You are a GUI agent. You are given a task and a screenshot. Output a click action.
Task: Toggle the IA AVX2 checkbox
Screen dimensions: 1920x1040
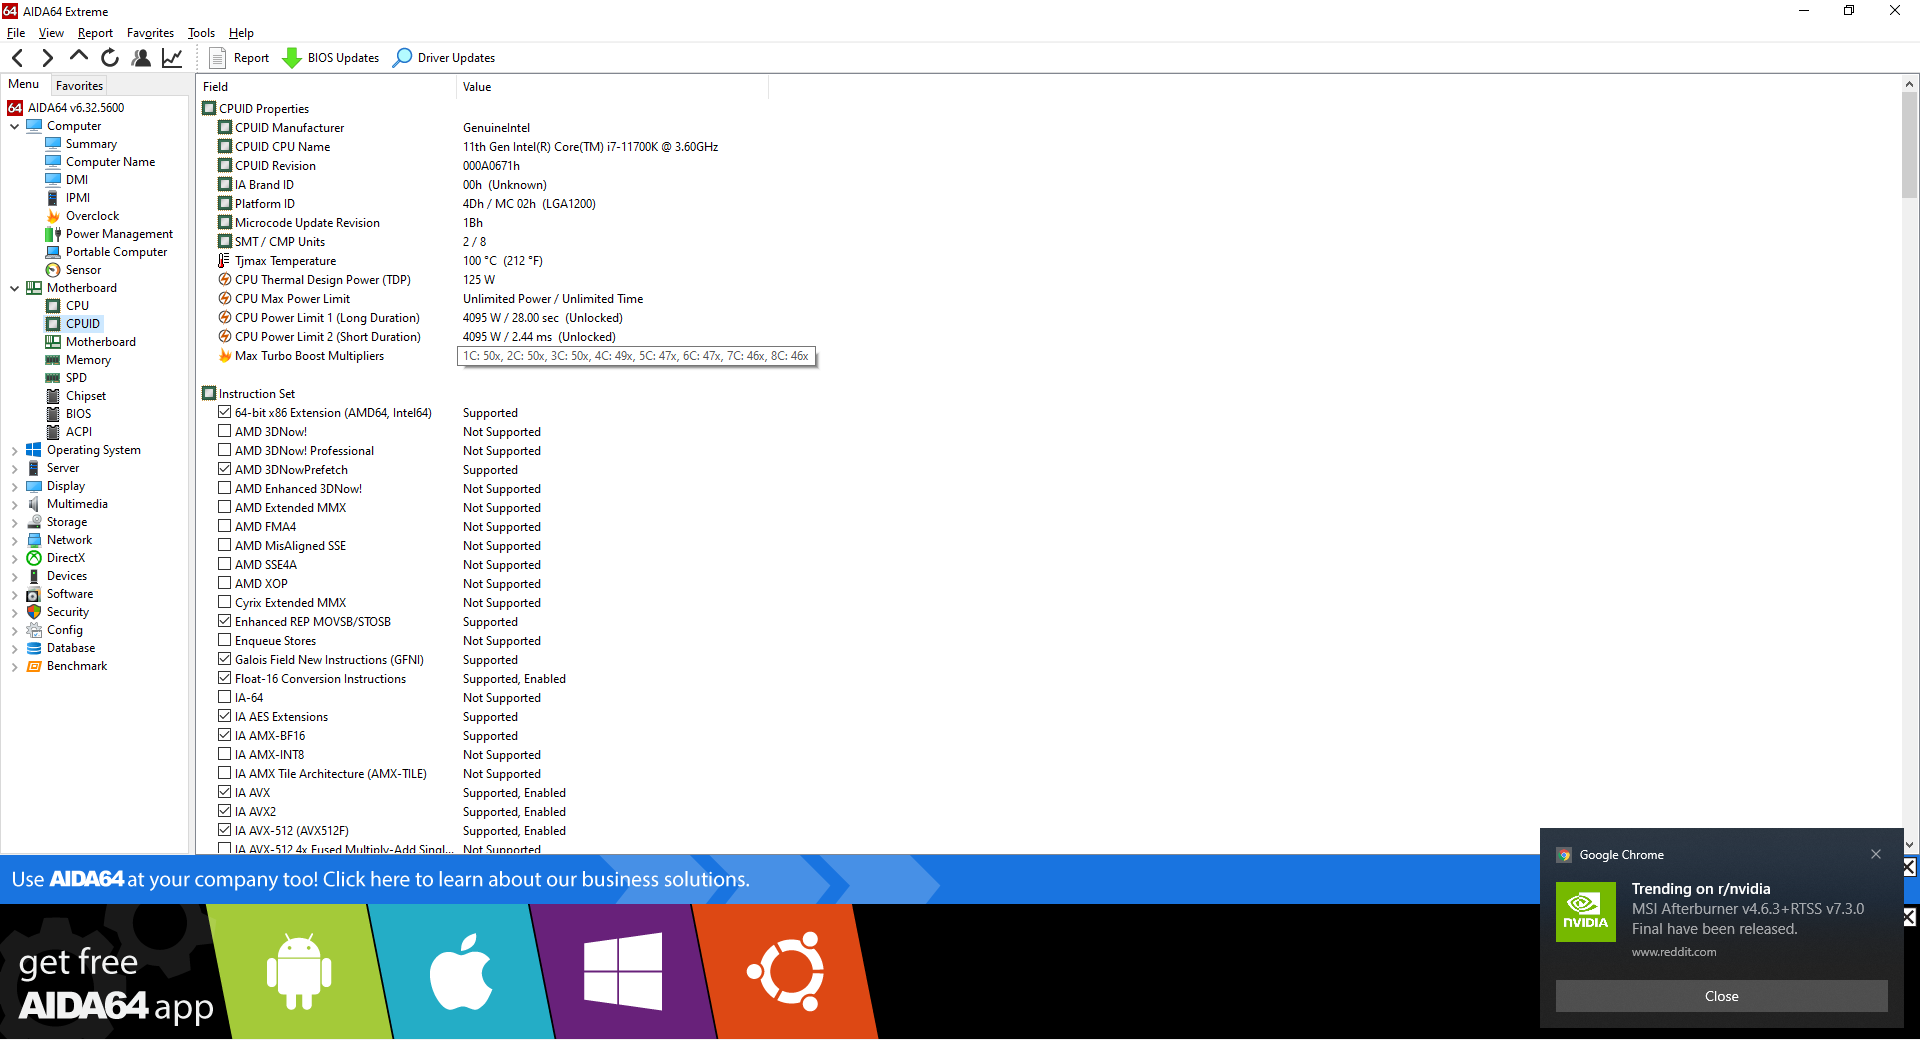pyautogui.click(x=225, y=812)
